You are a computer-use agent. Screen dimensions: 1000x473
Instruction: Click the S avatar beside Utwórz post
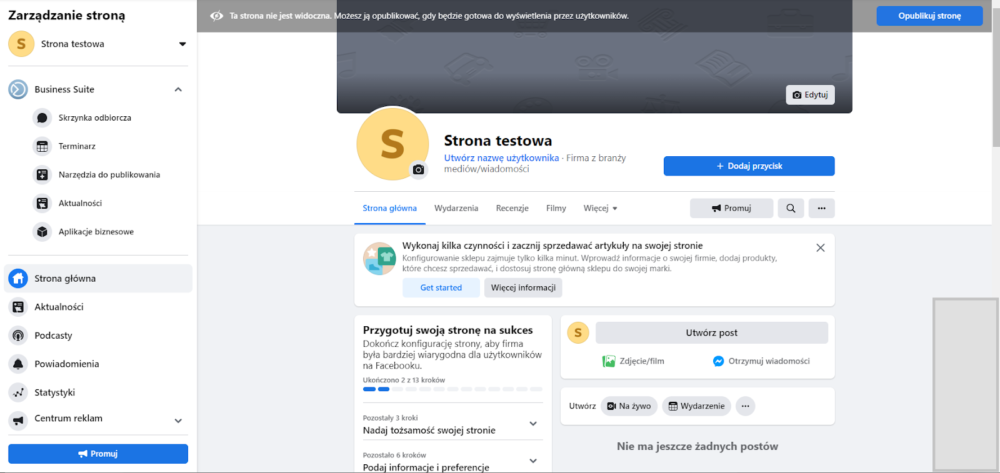pyautogui.click(x=578, y=333)
